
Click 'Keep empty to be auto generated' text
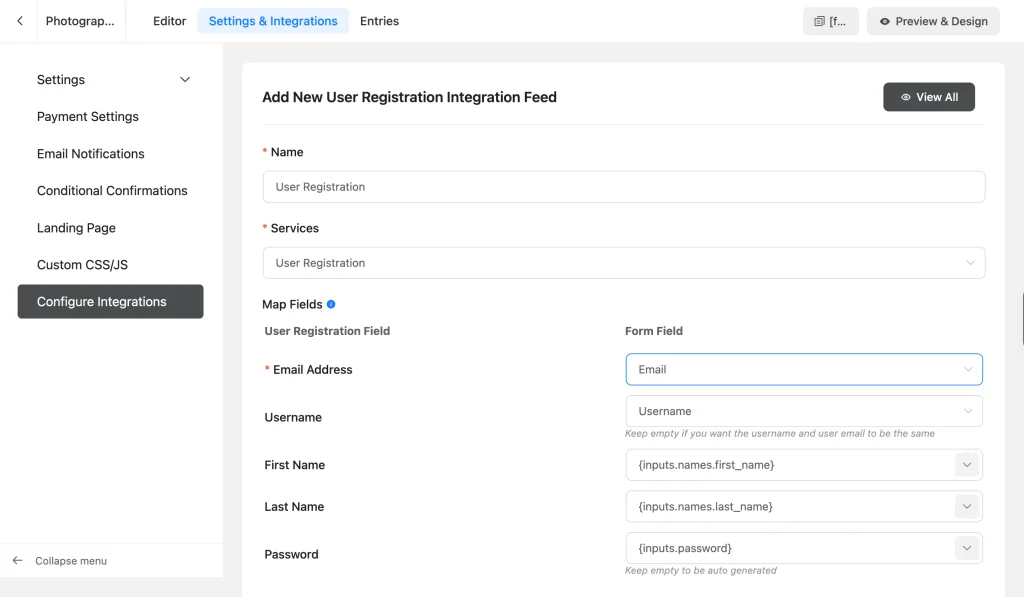(x=701, y=571)
